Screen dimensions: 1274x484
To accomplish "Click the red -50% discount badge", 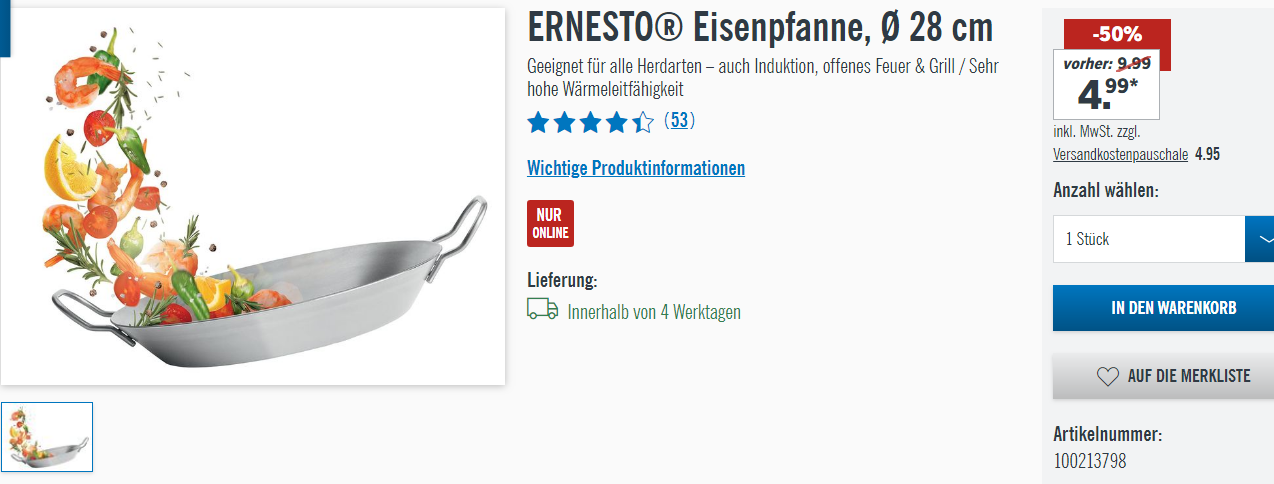I will coord(1116,34).
